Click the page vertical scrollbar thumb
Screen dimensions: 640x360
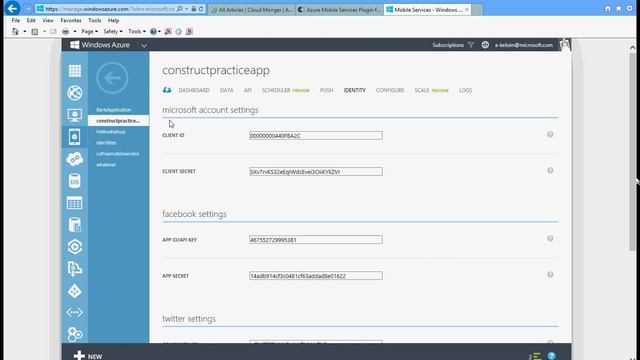[632, 151]
